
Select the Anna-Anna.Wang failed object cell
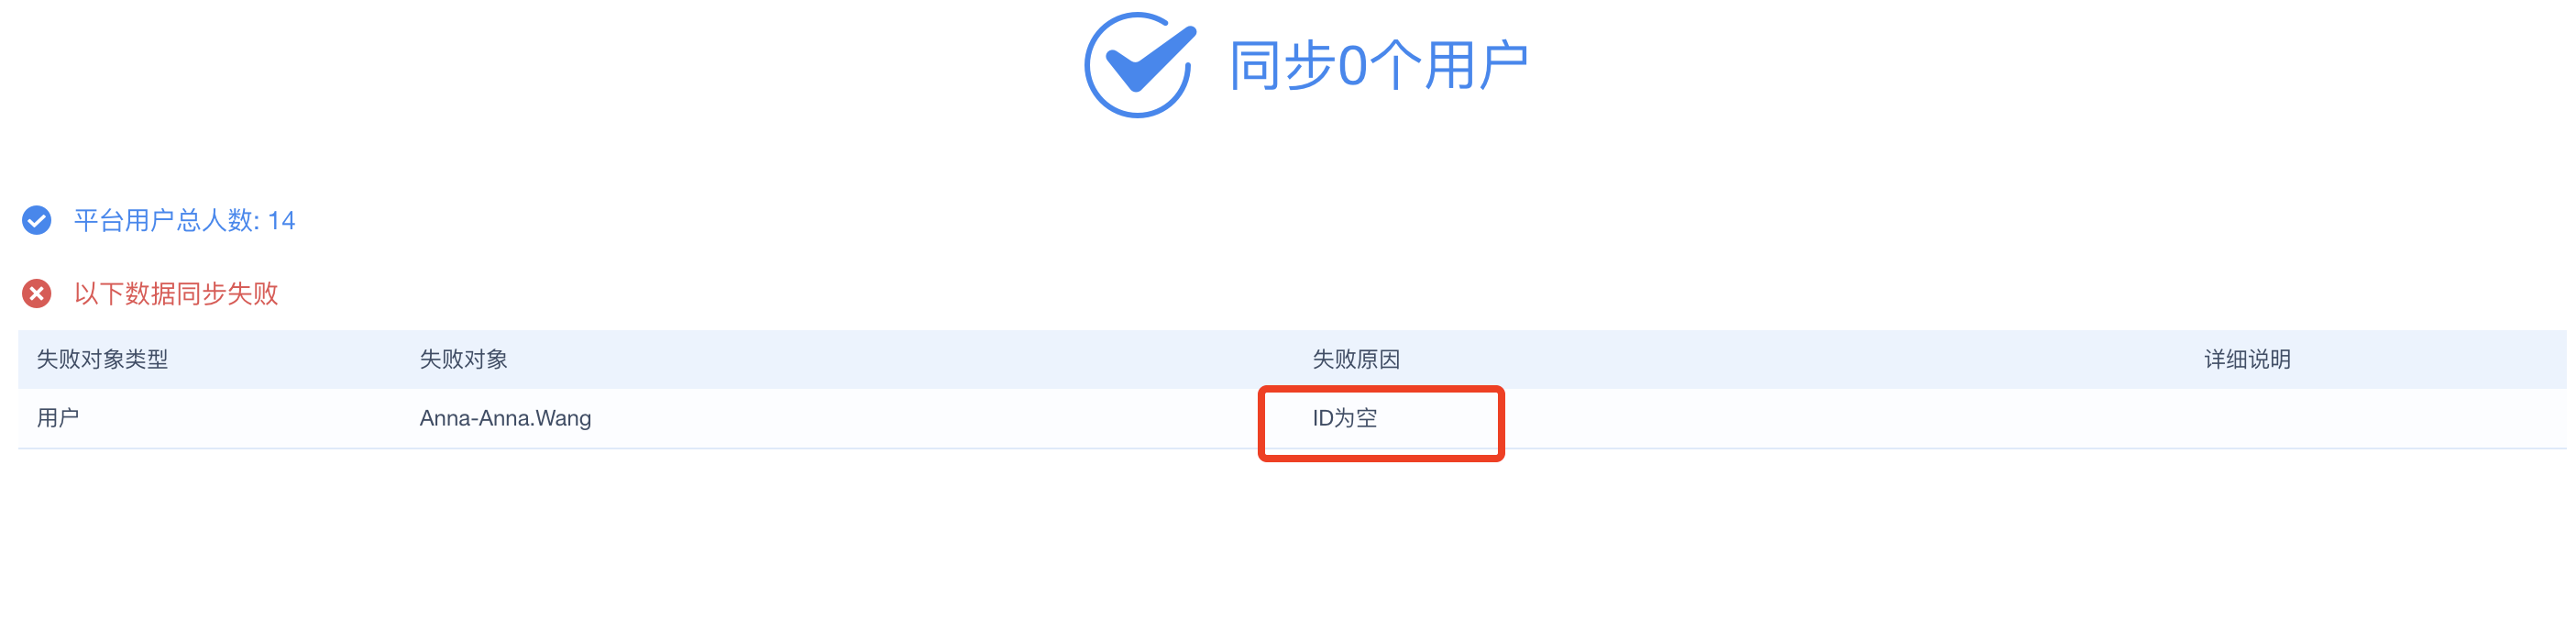505,418
